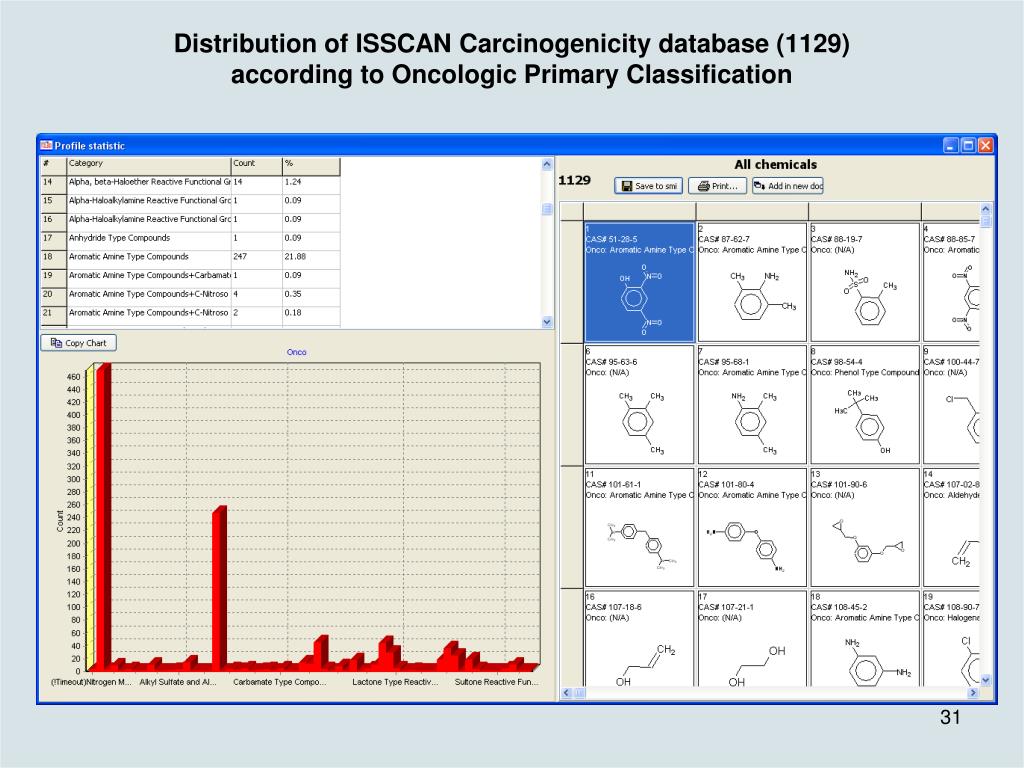
Task: Click the Category column header
Action: click(x=149, y=166)
